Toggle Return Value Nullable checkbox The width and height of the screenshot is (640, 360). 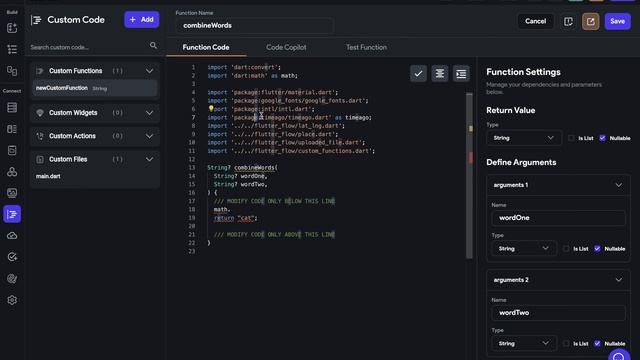pos(602,138)
